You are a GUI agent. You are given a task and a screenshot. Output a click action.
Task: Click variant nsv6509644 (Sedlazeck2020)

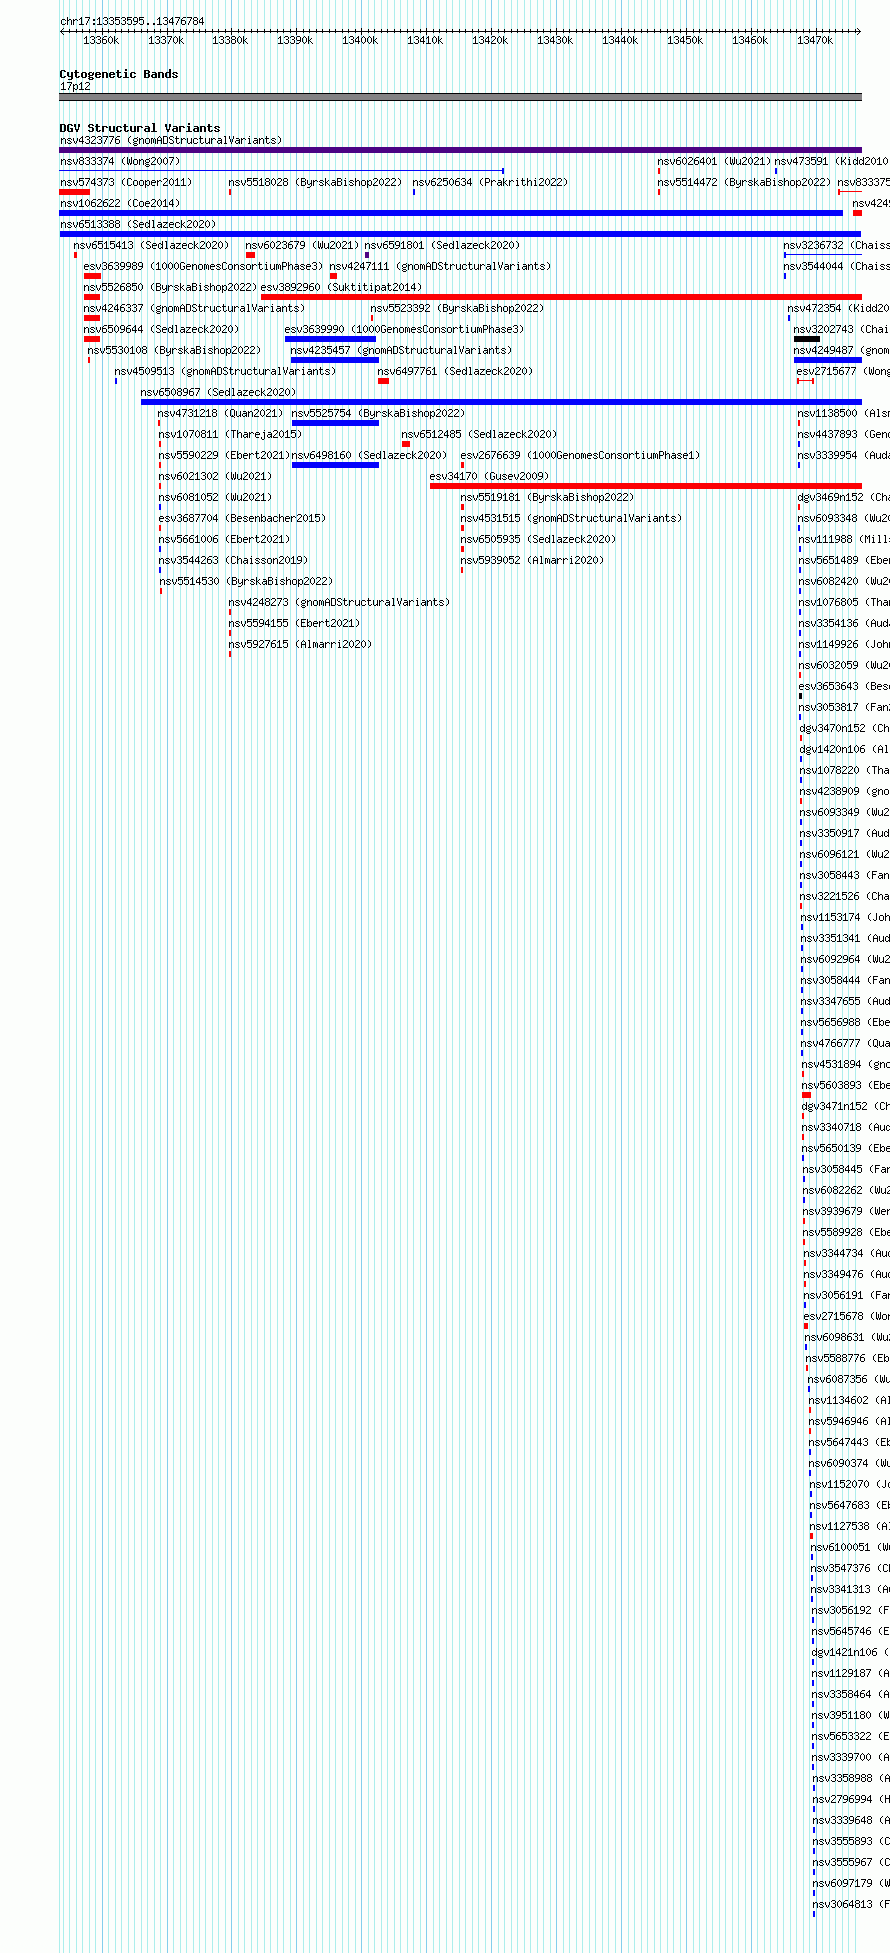point(162,329)
